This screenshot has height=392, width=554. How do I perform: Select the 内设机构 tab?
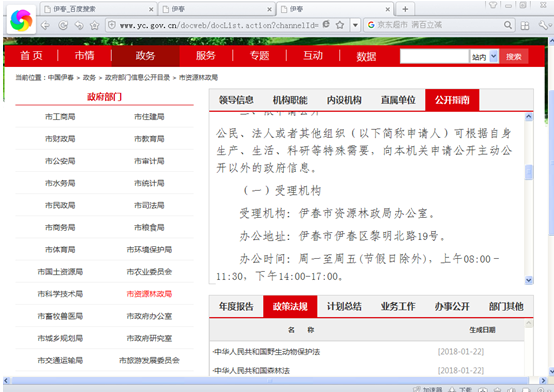(344, 100)
